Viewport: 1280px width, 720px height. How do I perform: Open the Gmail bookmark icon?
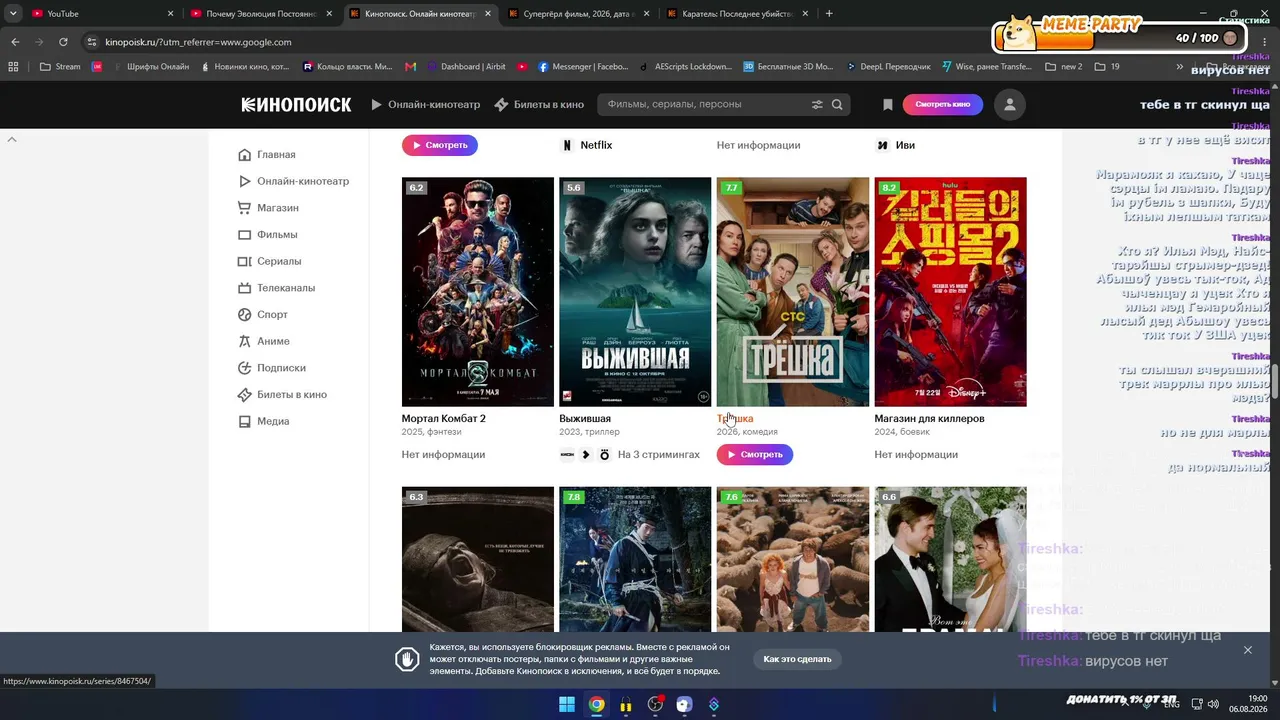(x=410, y=67)
